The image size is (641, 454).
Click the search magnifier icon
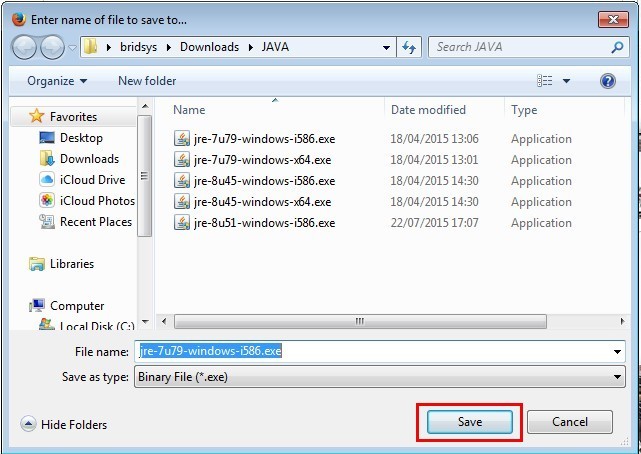pos(617,47)
